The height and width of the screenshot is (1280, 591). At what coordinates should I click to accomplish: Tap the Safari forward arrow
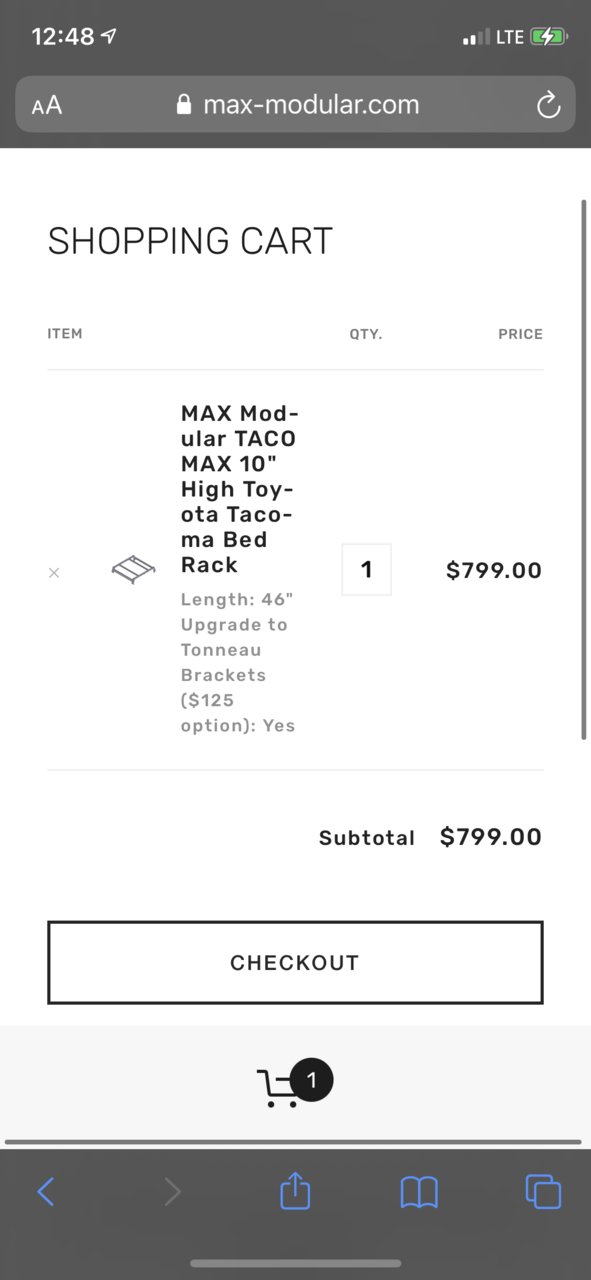click(172, 1191)
